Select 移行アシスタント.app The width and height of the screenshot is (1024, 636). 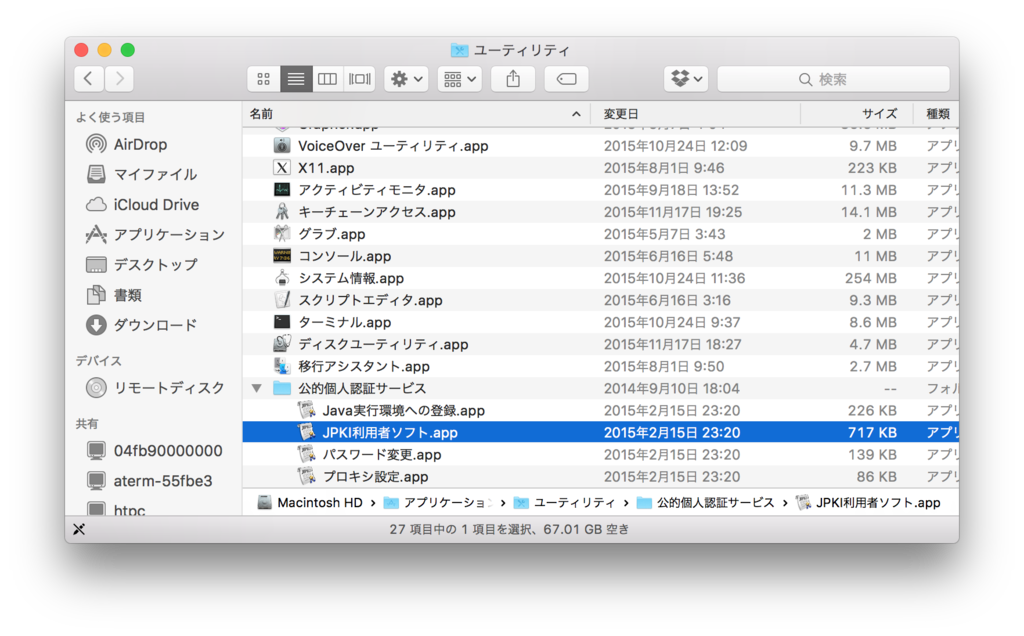[364, 366]
